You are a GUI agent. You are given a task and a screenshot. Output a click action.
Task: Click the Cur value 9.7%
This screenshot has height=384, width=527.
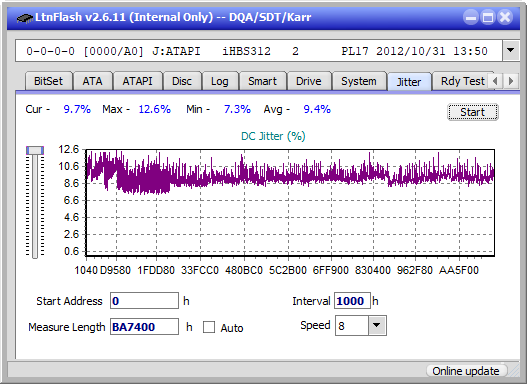77,109
